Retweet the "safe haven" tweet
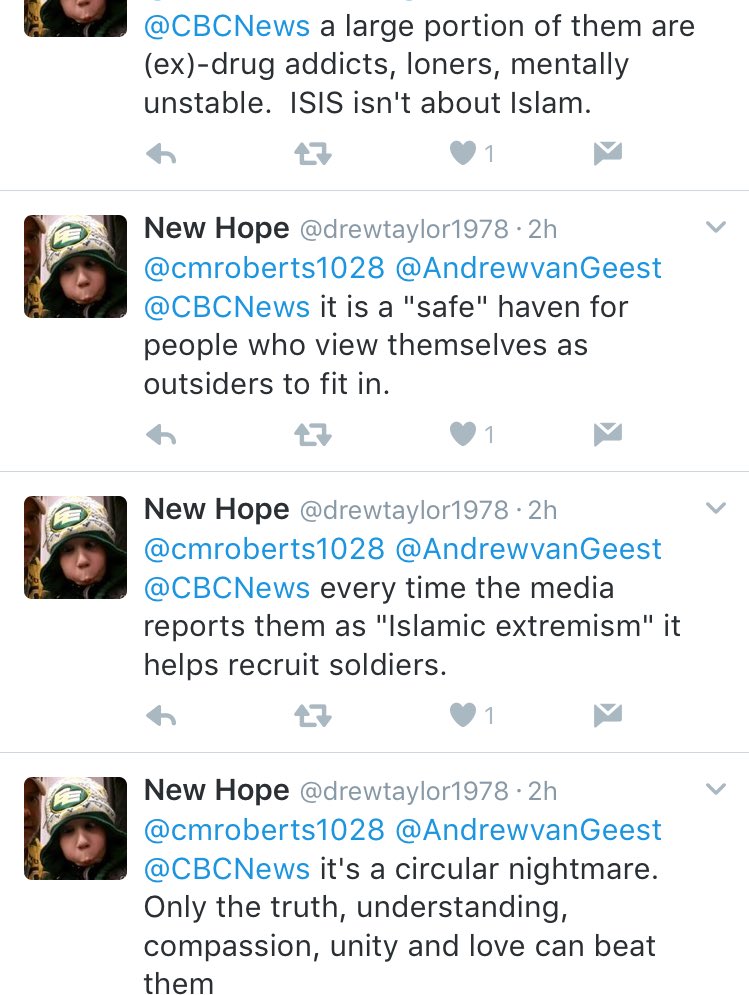 point(313,435)
